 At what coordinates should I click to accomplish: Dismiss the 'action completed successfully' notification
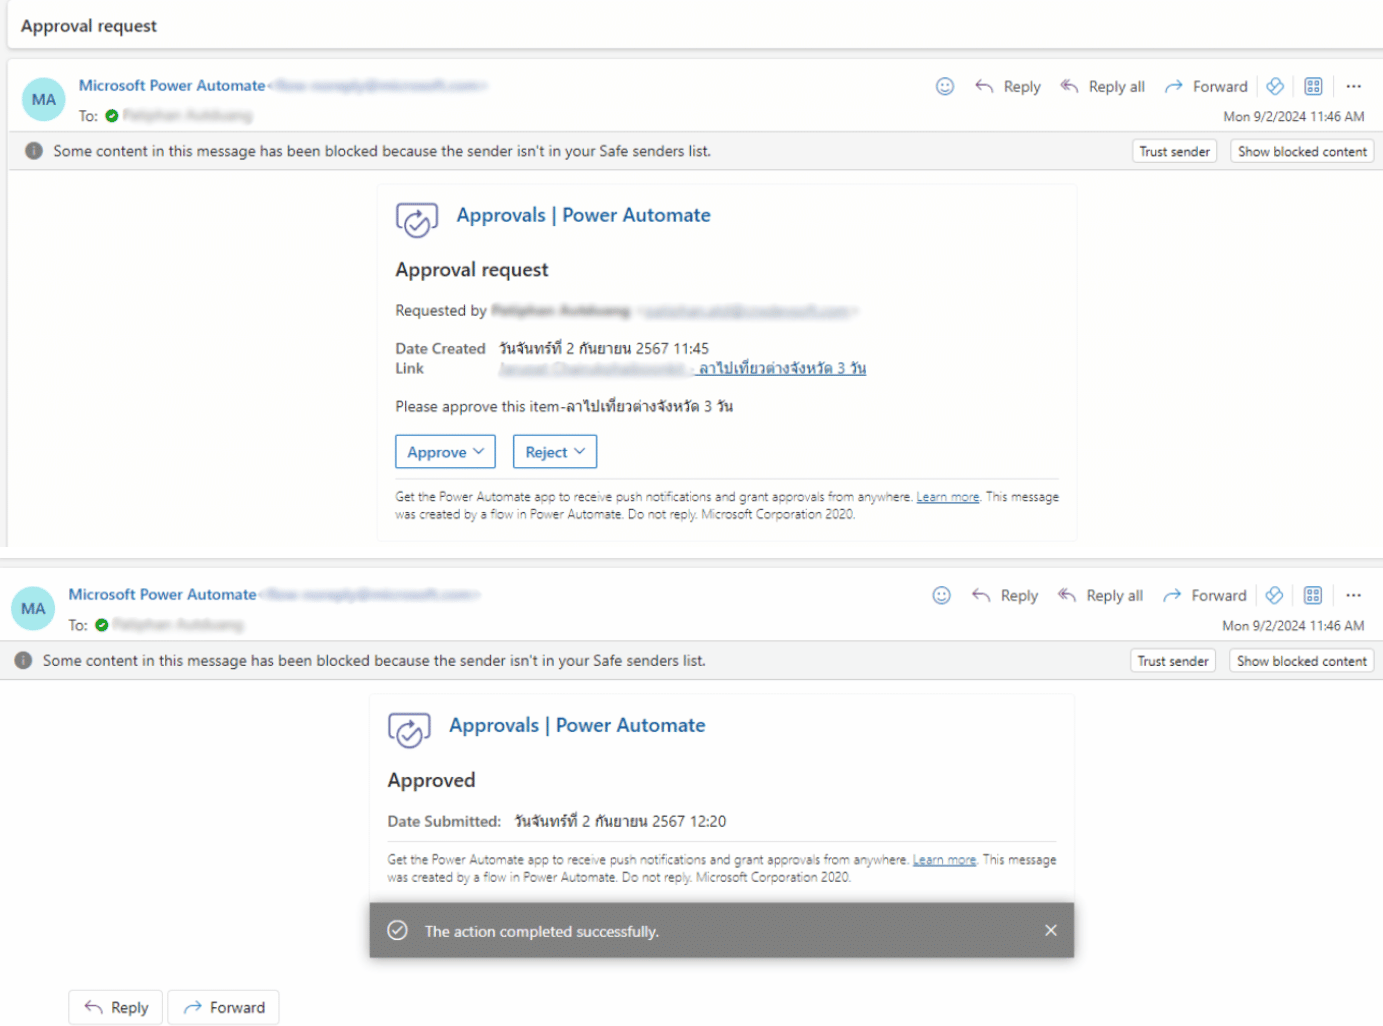[1050, 930]
